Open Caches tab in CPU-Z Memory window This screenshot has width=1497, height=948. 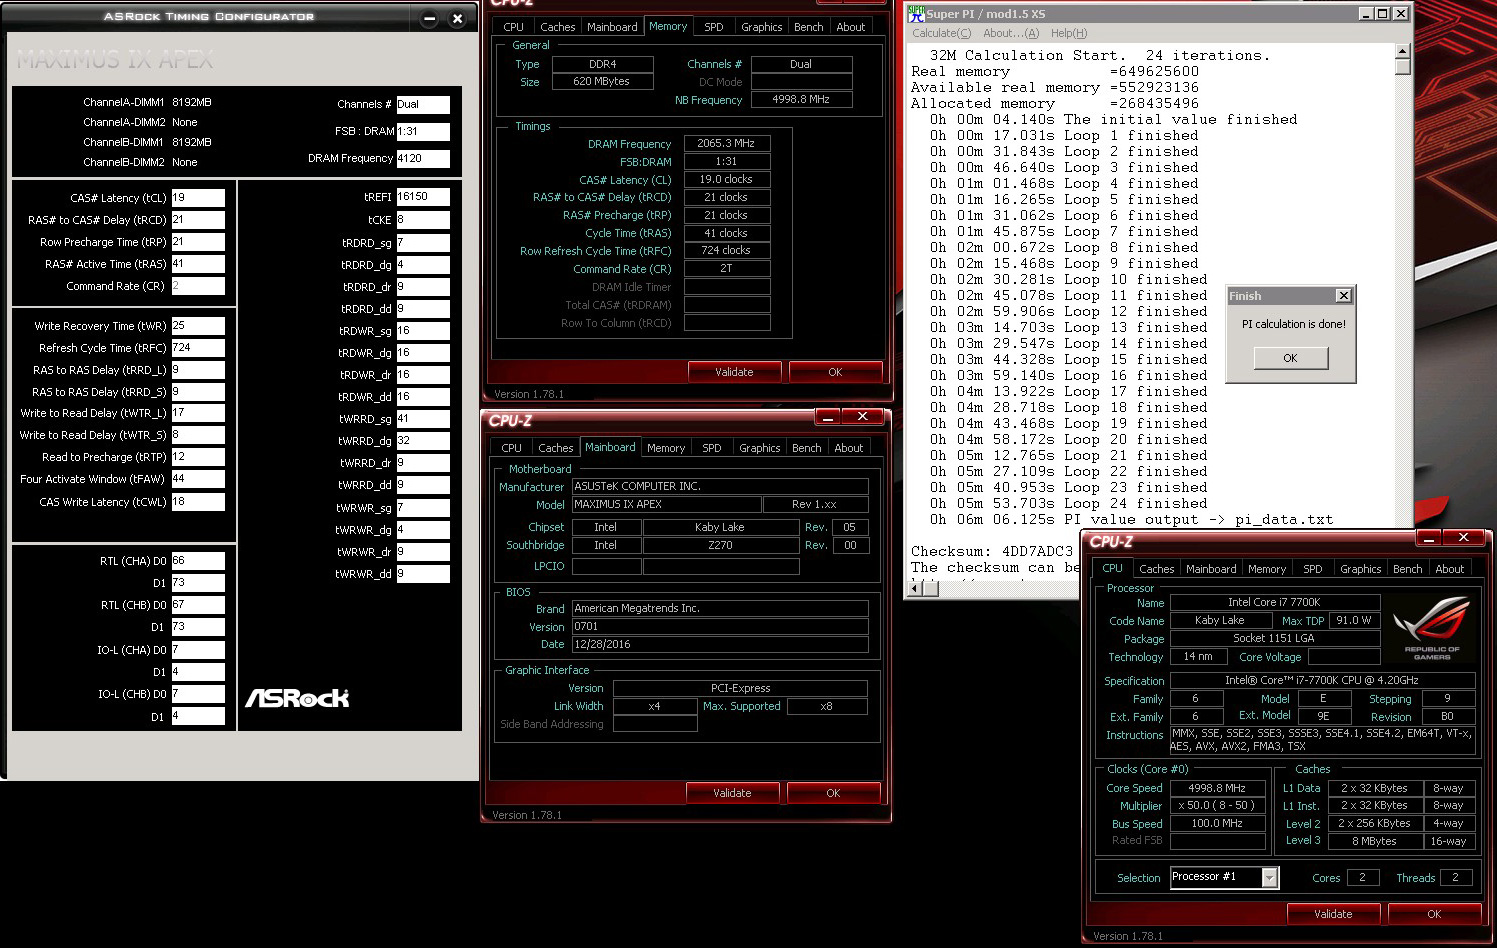click(x=558, y=27)
